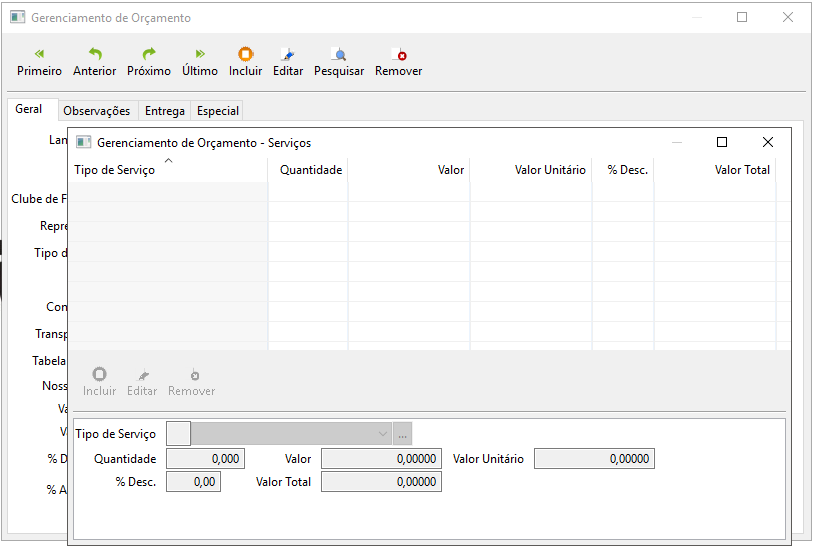Focus the % Desc. input field
Viewport: 814px width, 551px height.
click(x=194, y=482)
